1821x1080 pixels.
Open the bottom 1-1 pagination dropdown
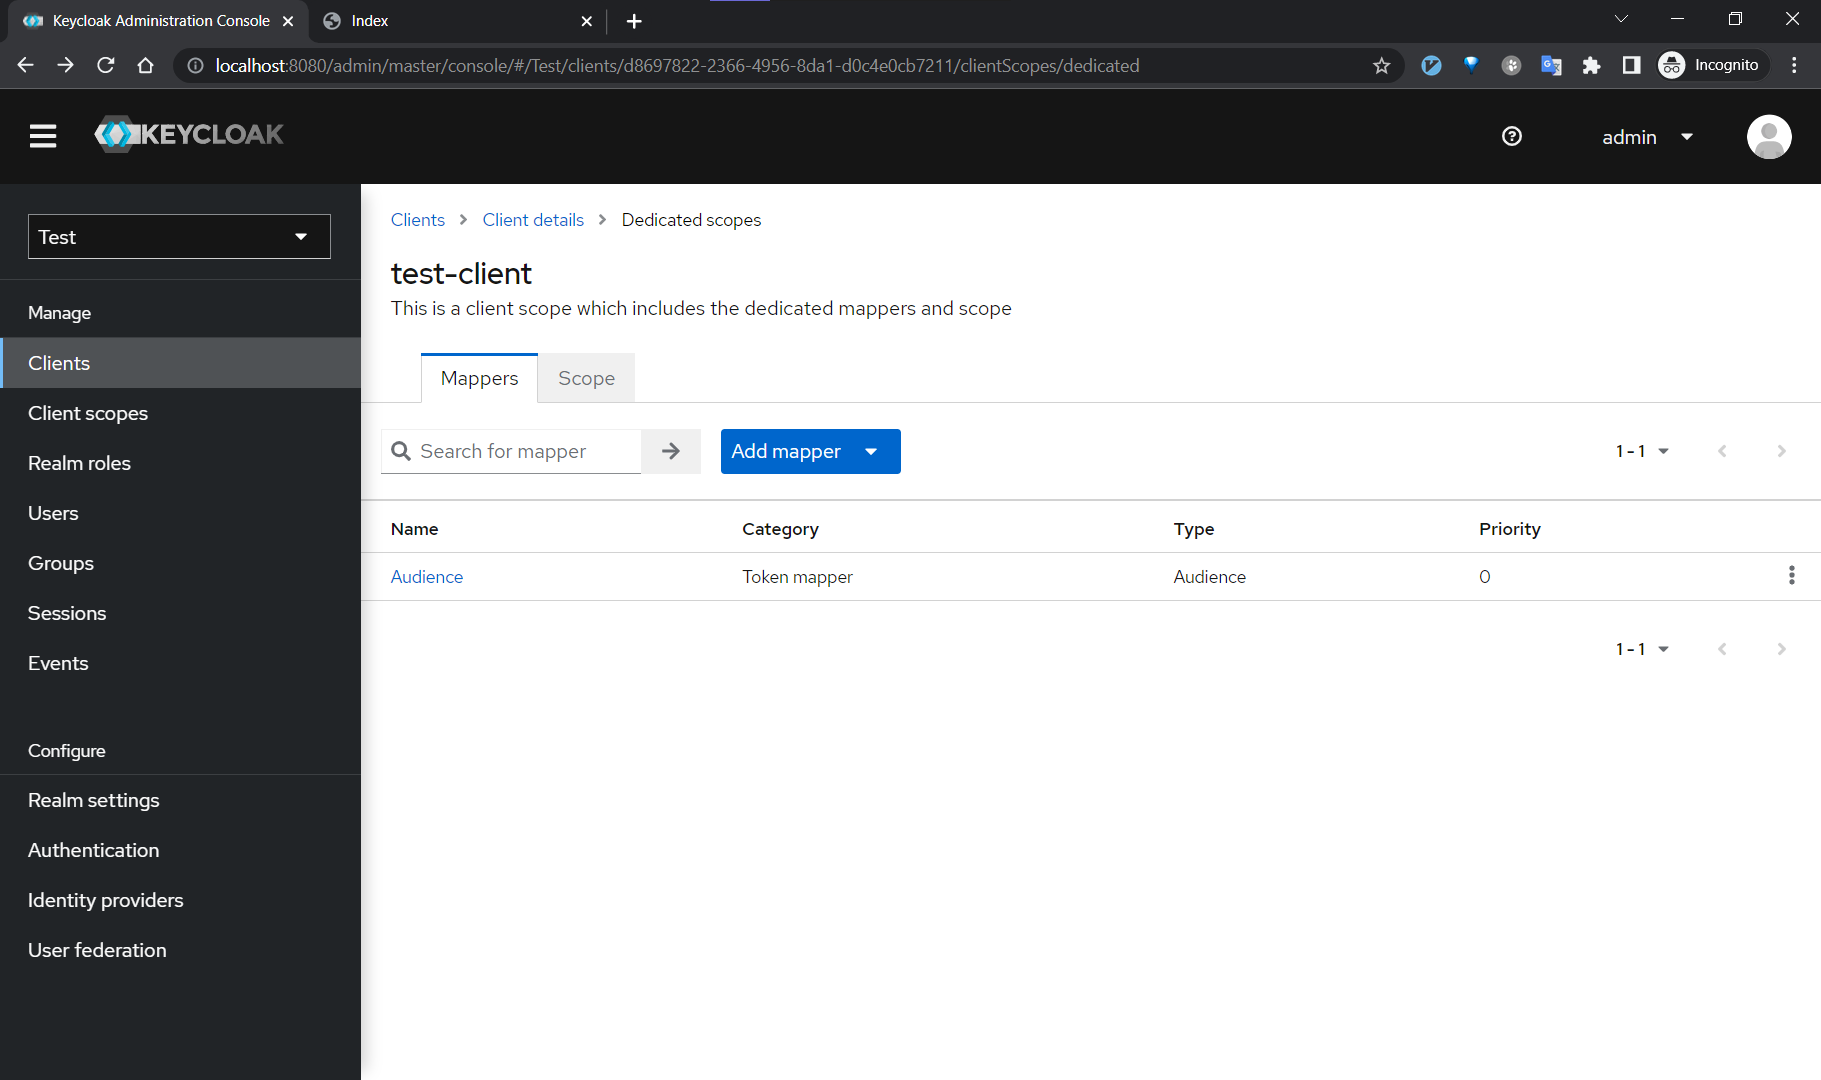click(1642, 649)
